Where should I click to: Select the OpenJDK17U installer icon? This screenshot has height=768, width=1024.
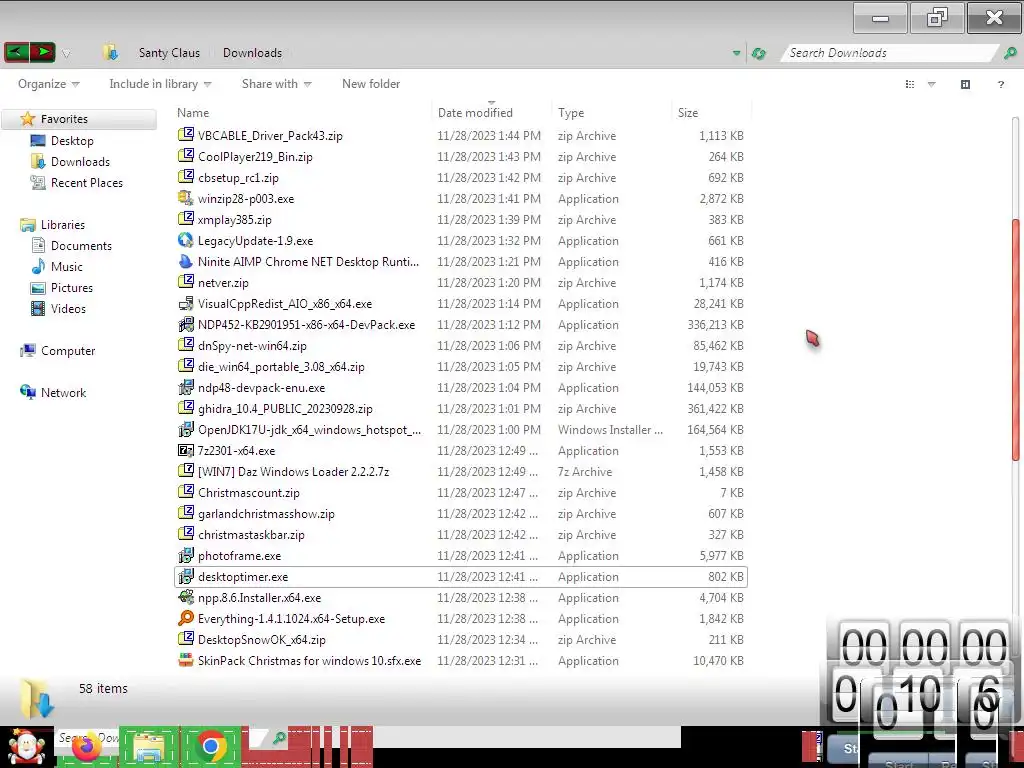186,429
